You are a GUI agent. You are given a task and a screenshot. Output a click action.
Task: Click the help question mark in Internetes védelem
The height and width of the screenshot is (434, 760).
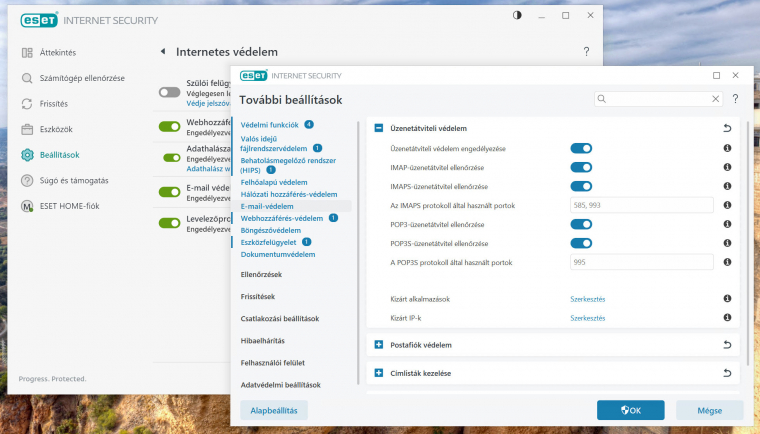(x=586, y=51)
